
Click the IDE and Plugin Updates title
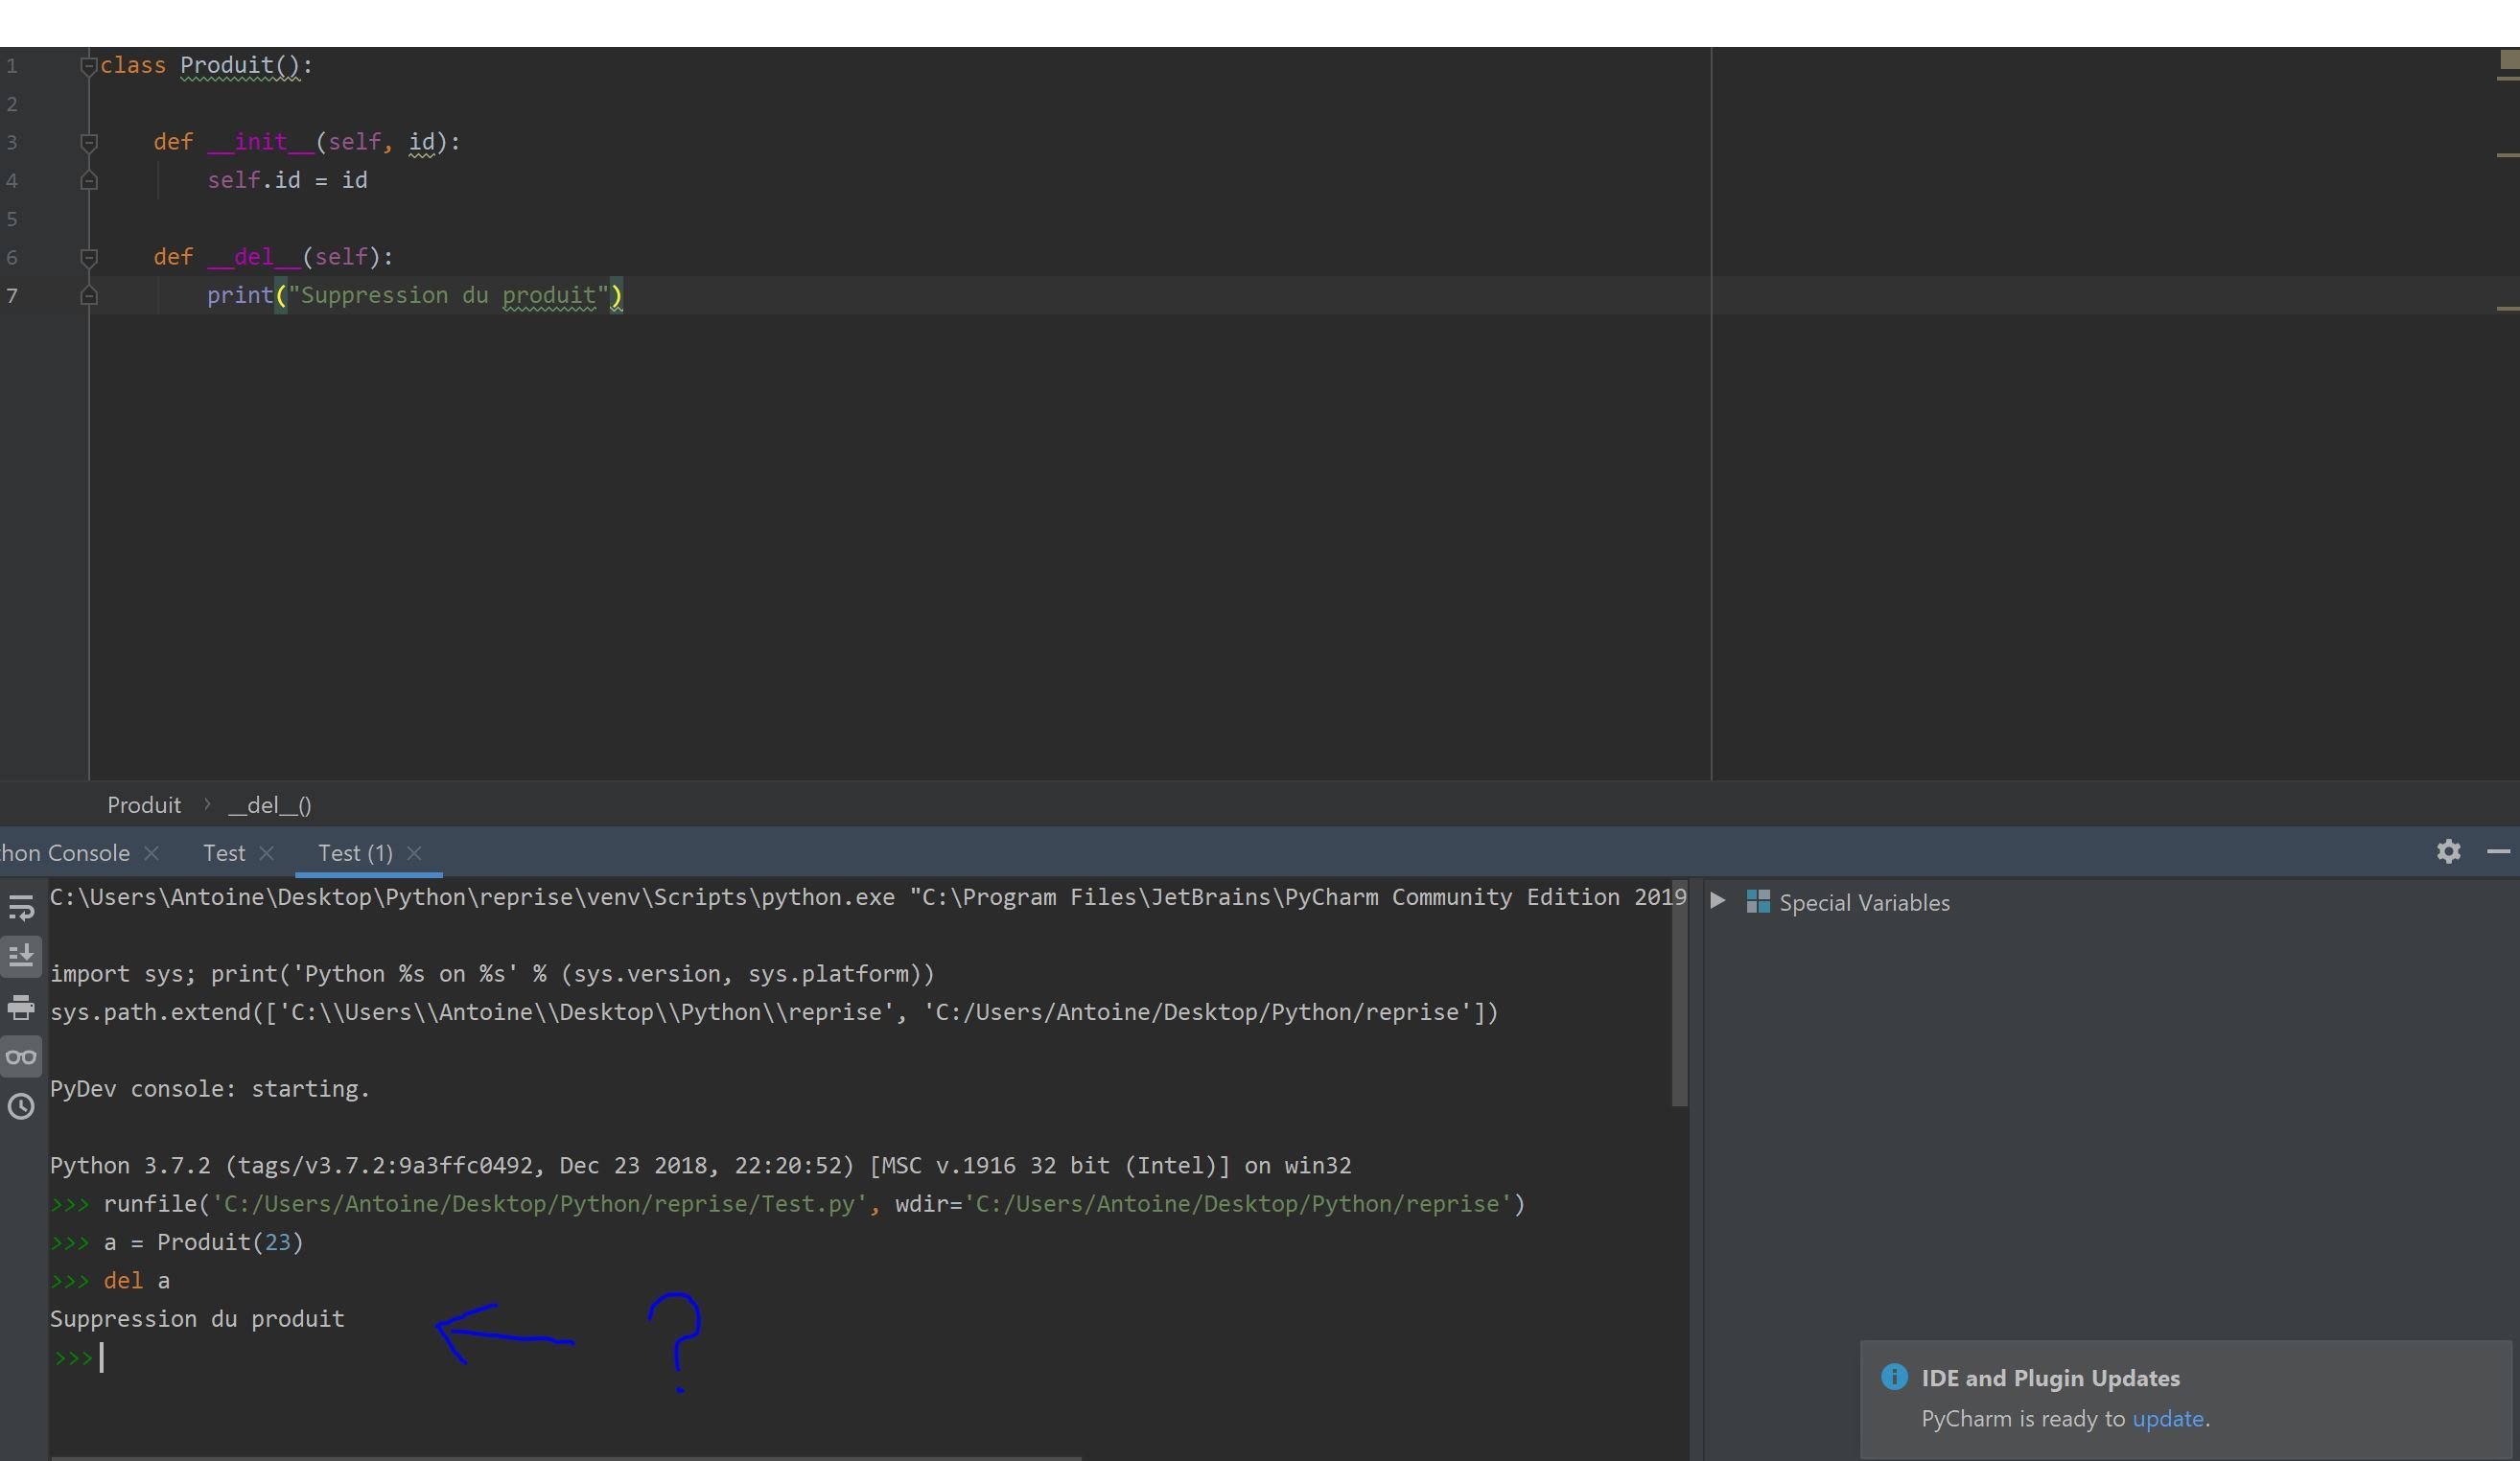click(x=2050, y=1378)
